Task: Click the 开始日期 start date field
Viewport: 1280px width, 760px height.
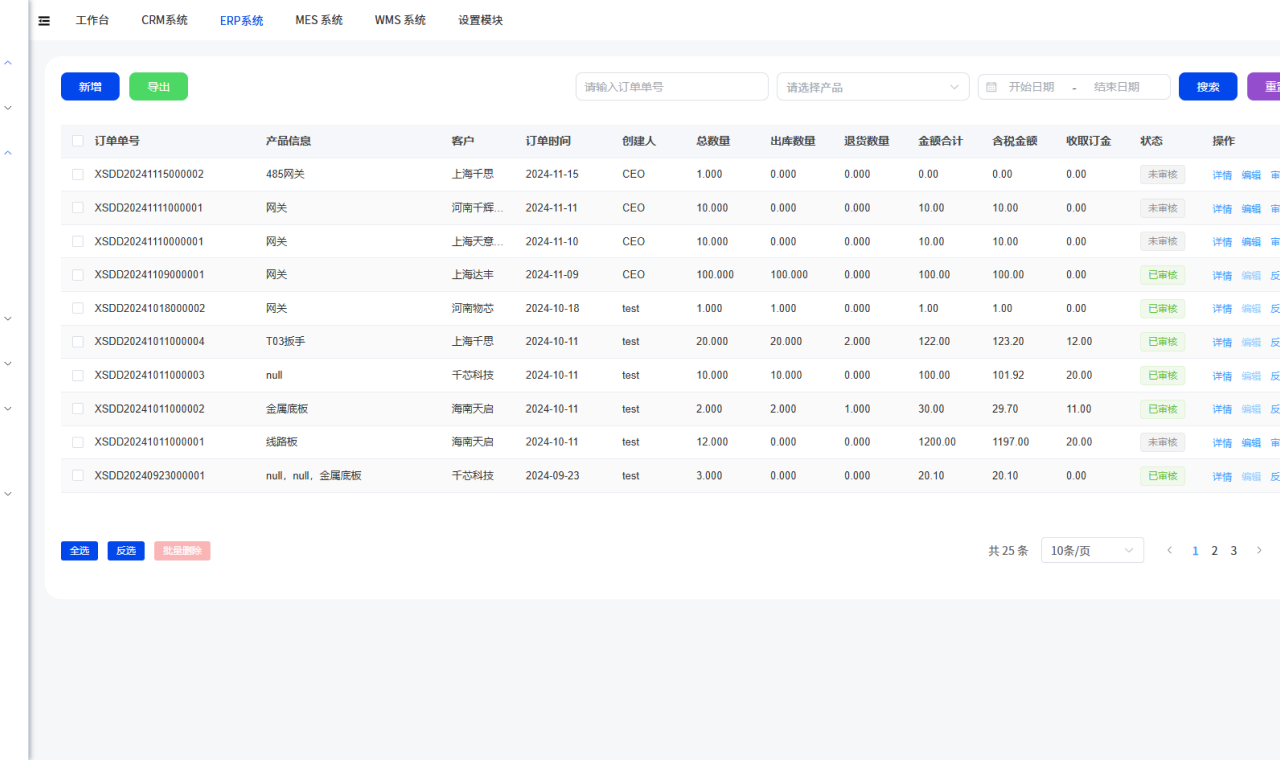Action: (x=1031, y=87)
